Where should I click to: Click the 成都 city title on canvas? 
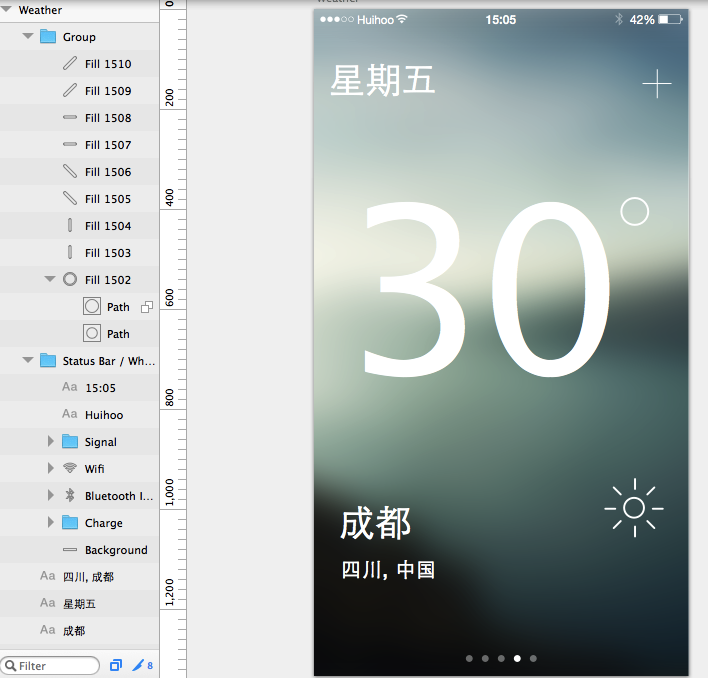[376, 523]
